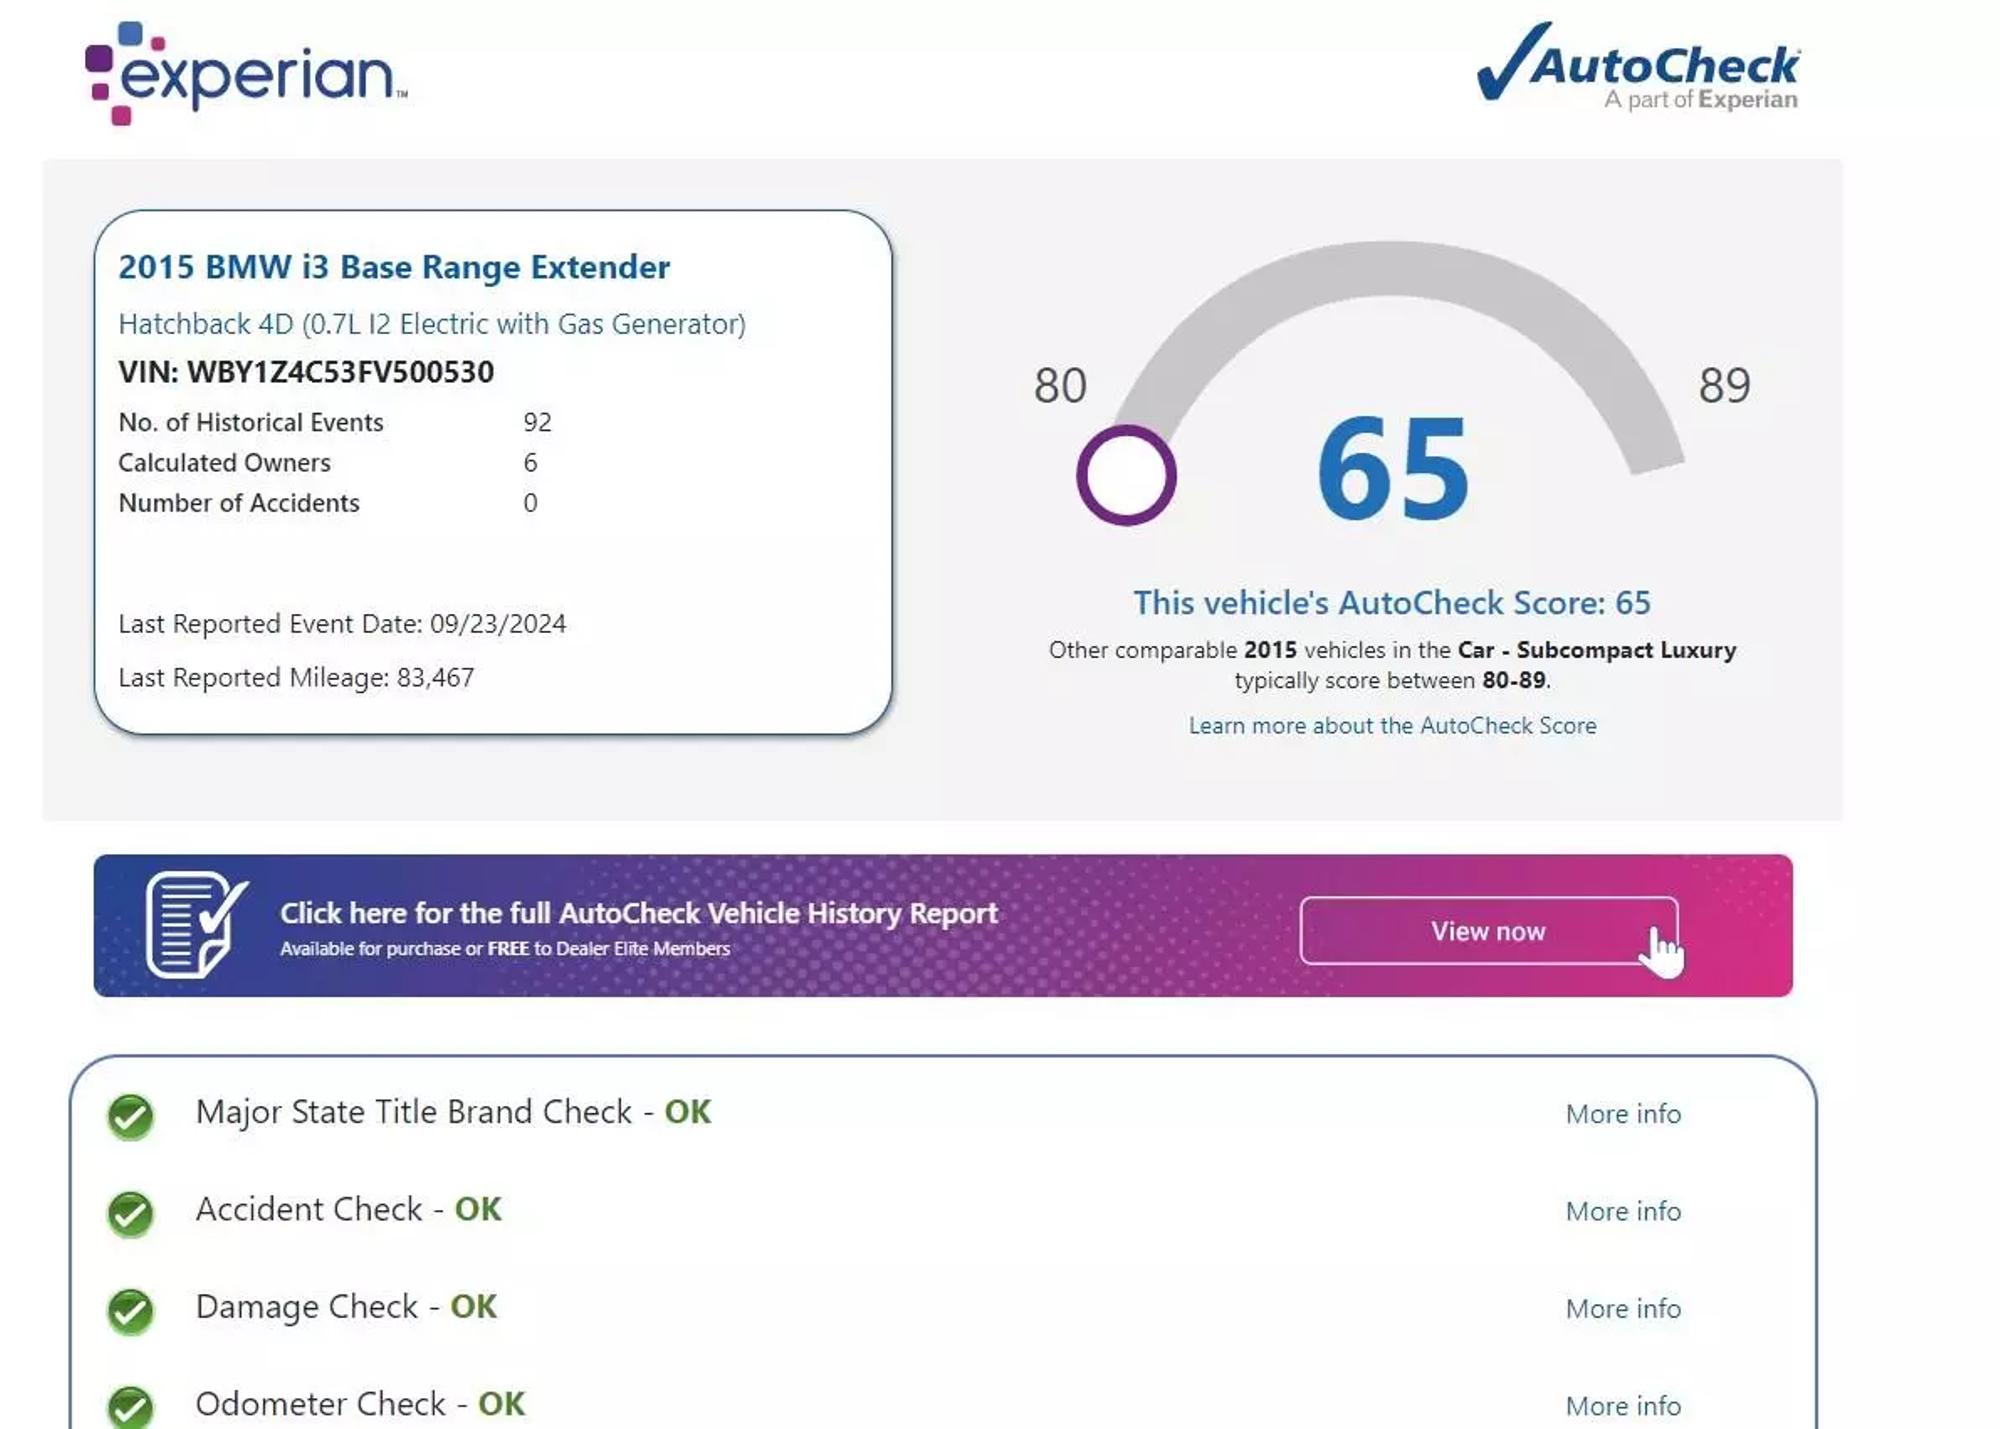Click the green check icon for Accident Check
2000x1429 pixels.
pyautogui.click(x=131, y=1214)
